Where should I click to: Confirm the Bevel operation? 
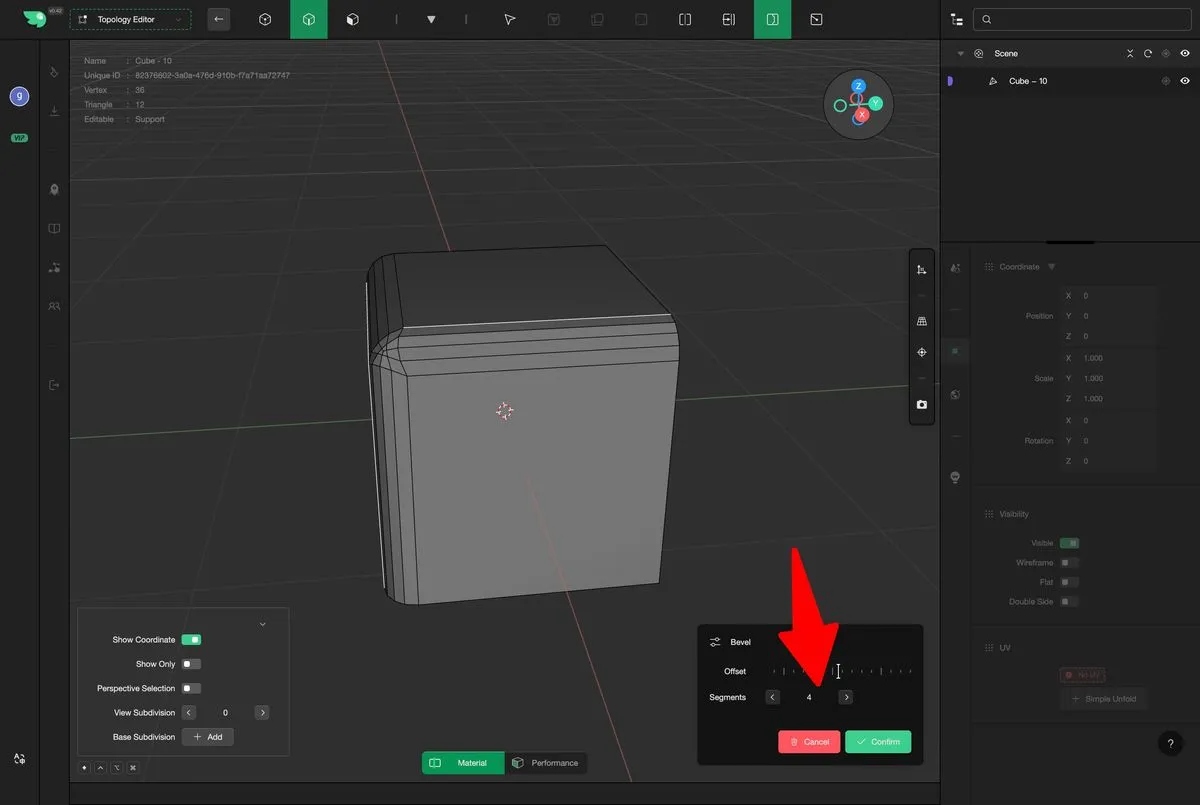(878, 741)
